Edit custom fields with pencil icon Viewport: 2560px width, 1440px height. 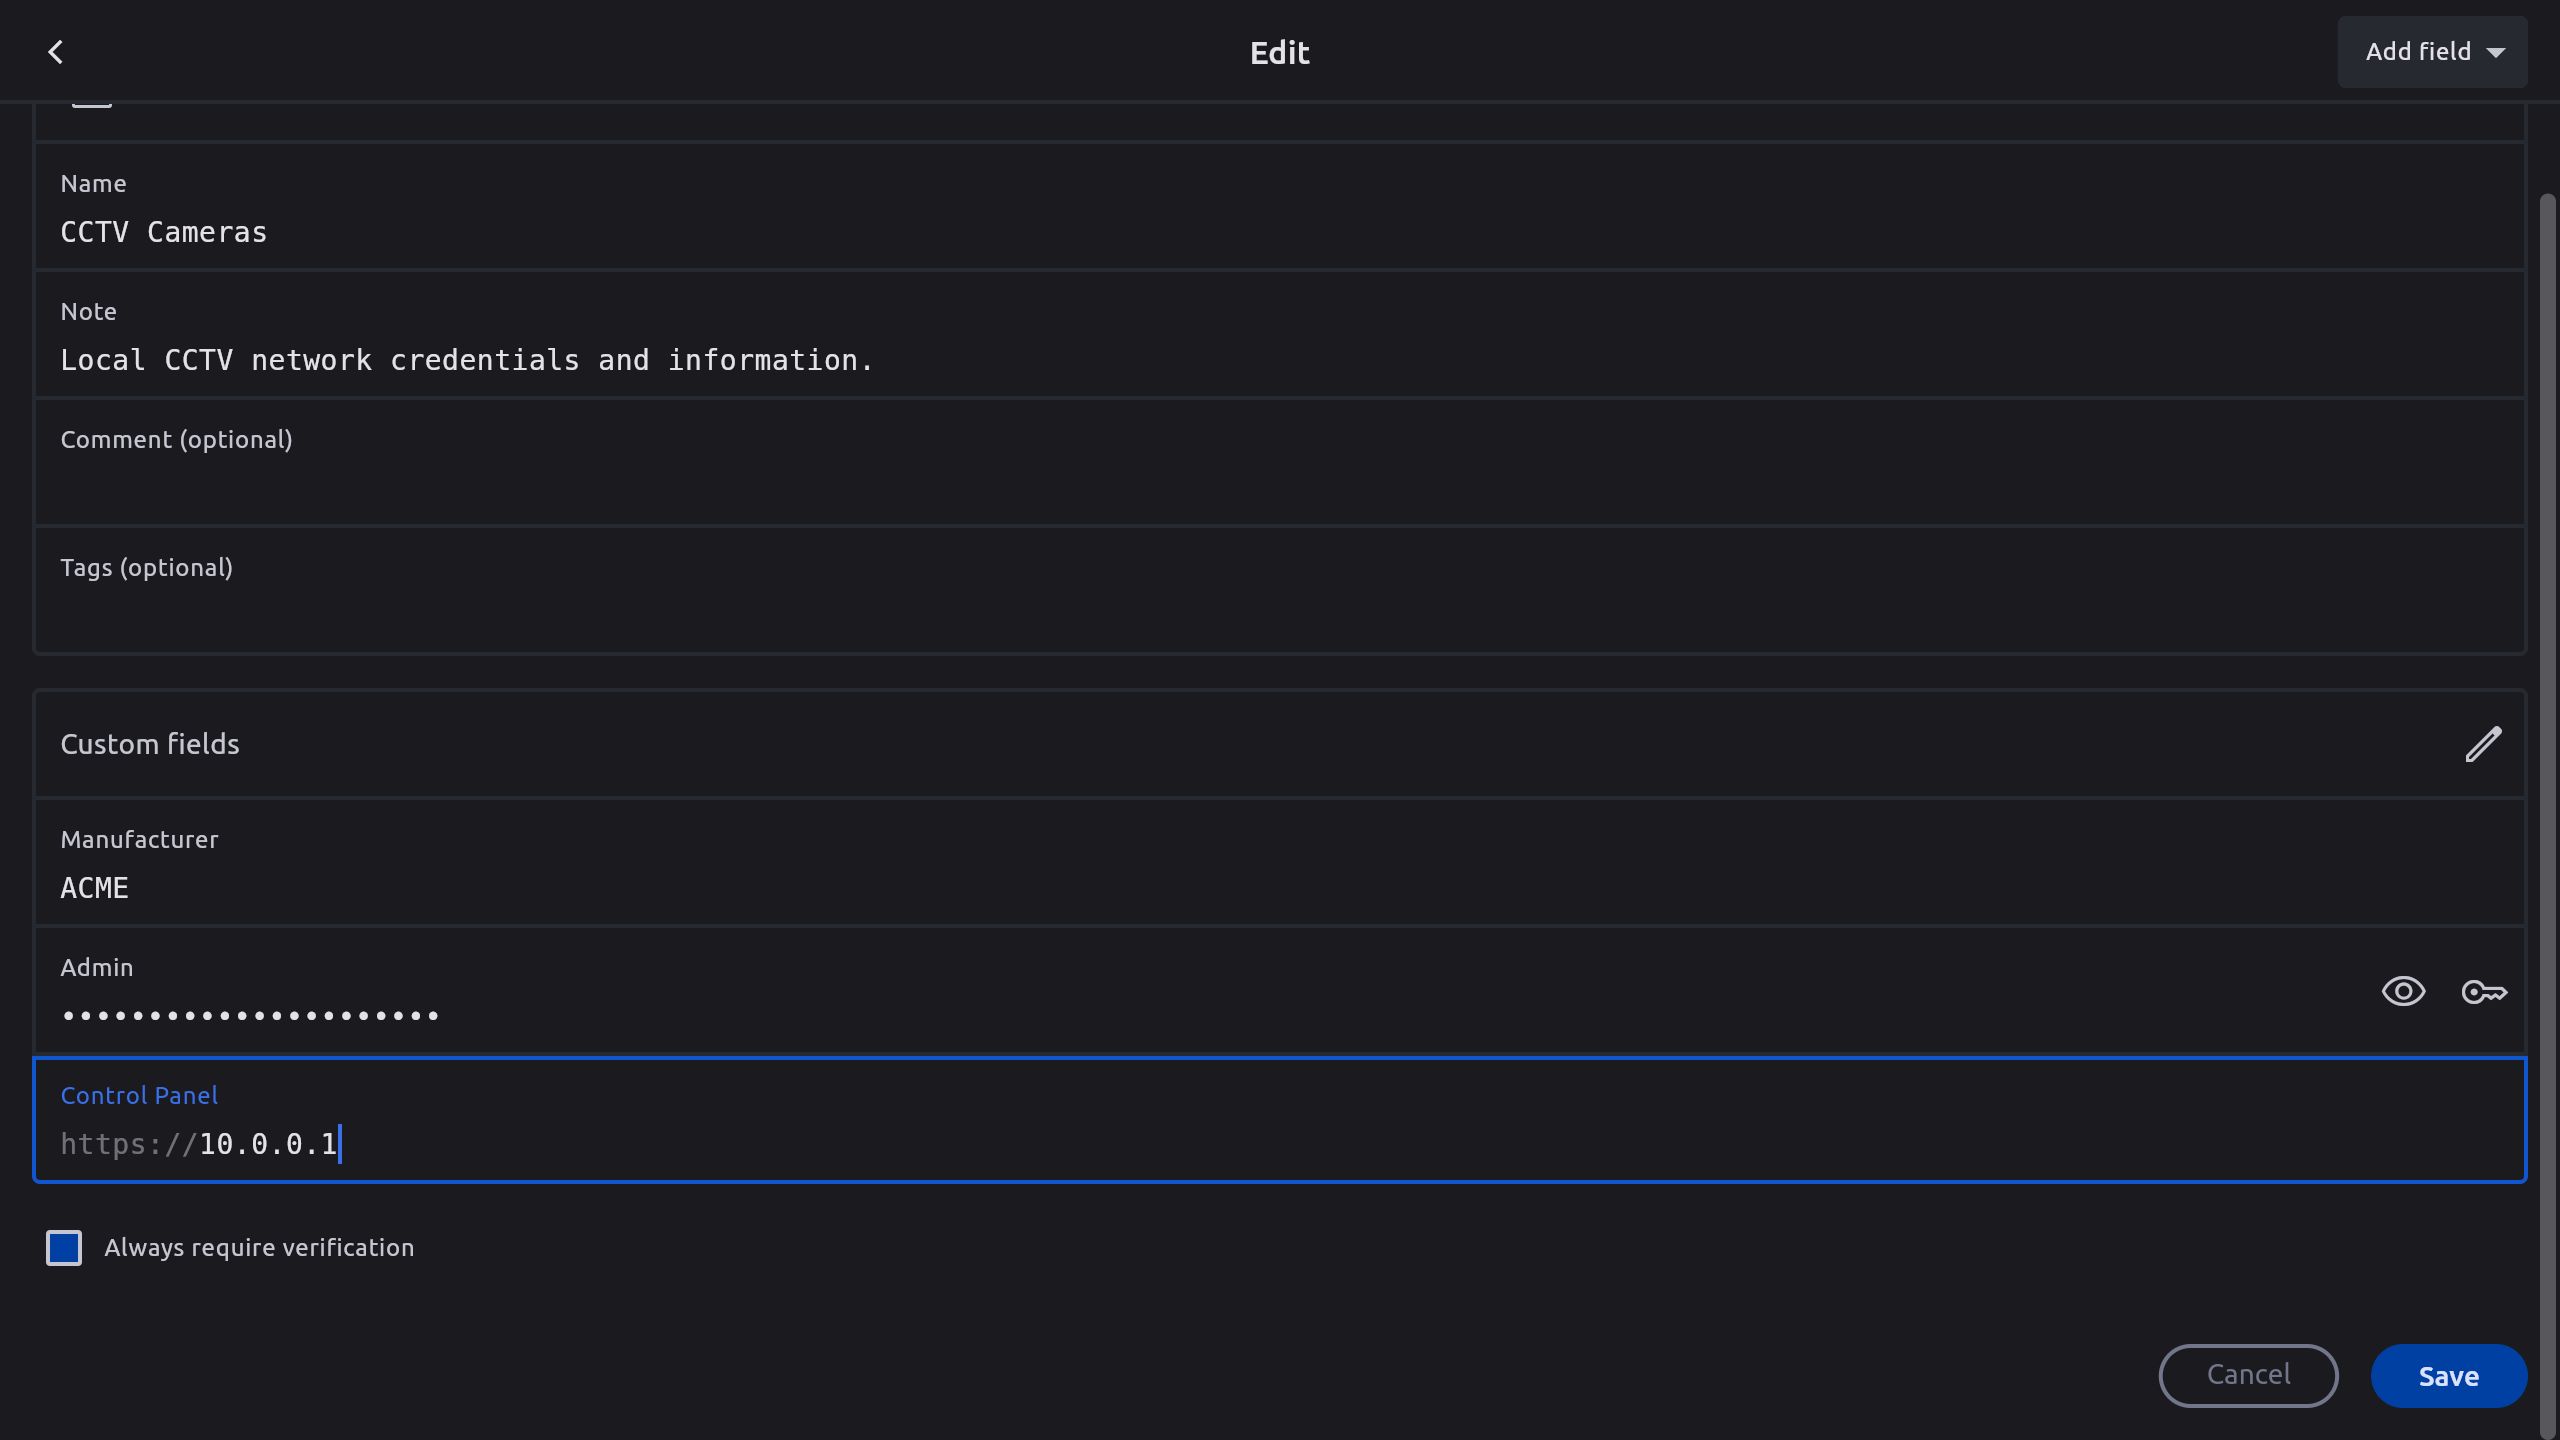pos(2483,744)
